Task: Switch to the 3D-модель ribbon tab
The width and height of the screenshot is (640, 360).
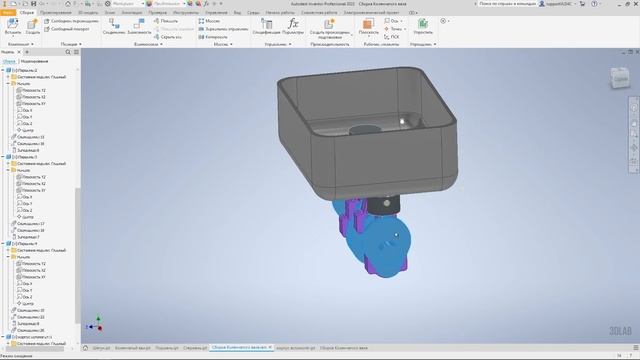Action: pos(88,13)
